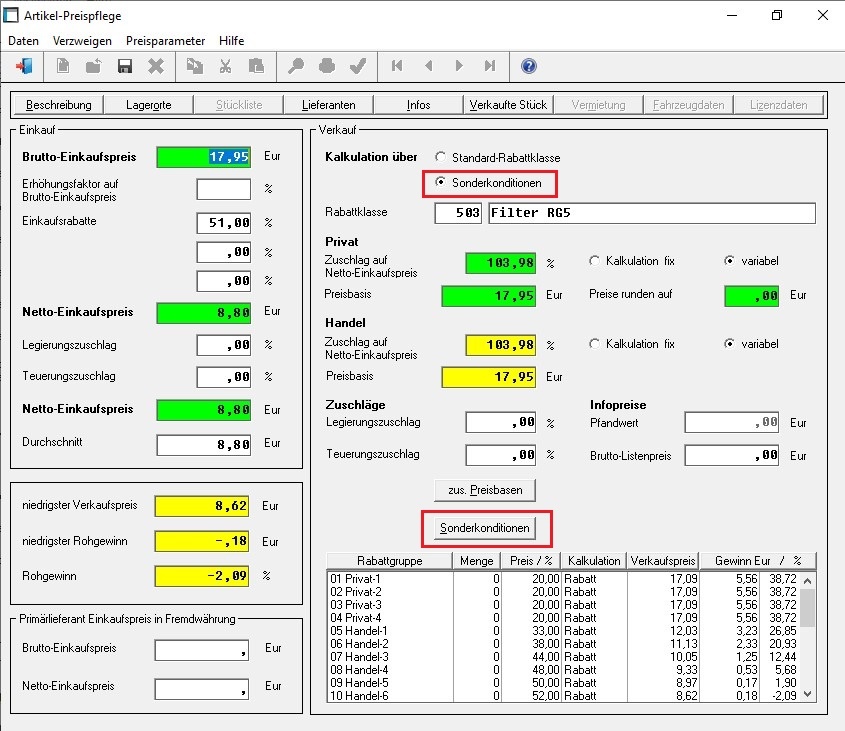
Task: Select Standard-Rabattklasse radio button
Action: point(441,157)
